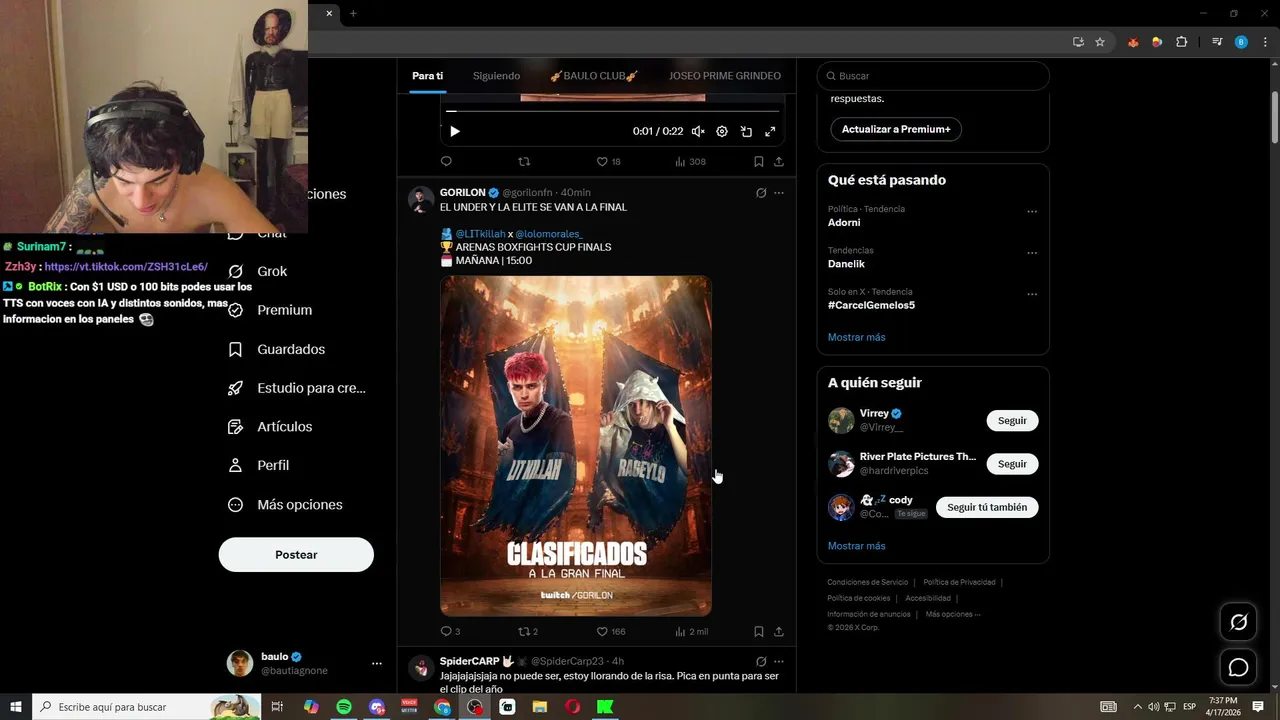Open GORILON's profile avatar
Screen dimensions: 1280x720
coord(421,199)
